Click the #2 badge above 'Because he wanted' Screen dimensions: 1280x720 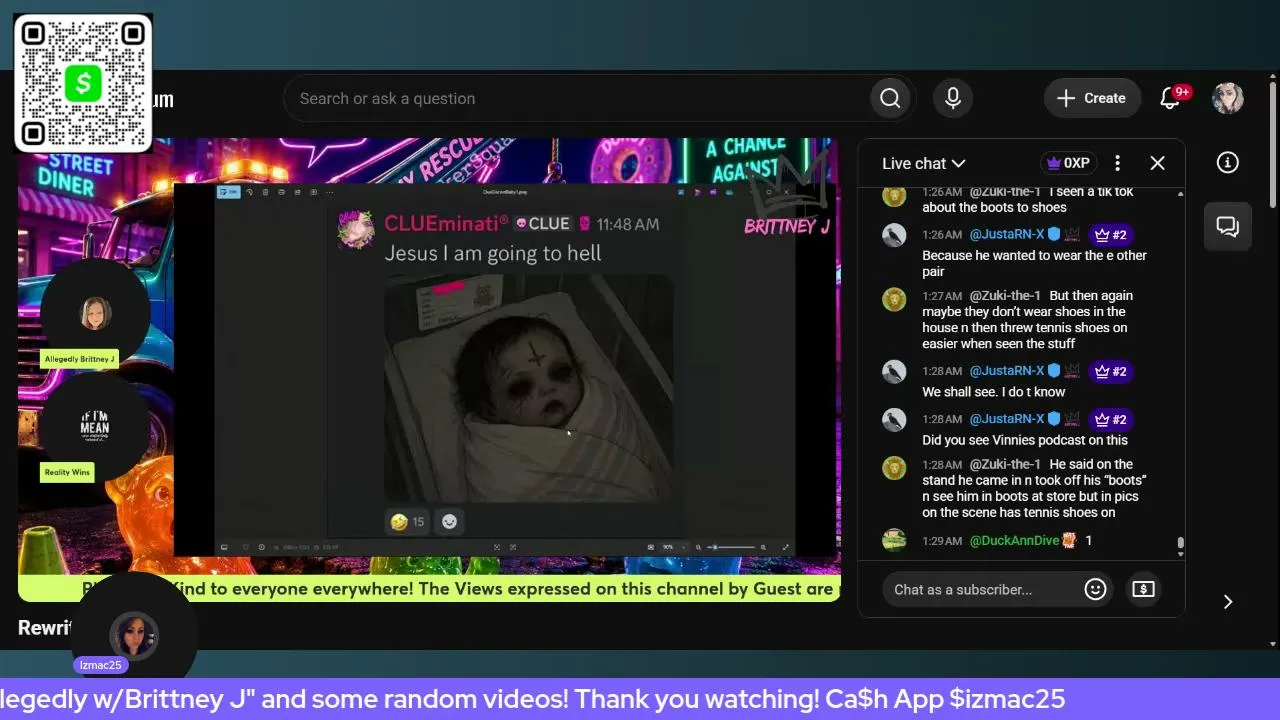click(x=1110, y=235)
